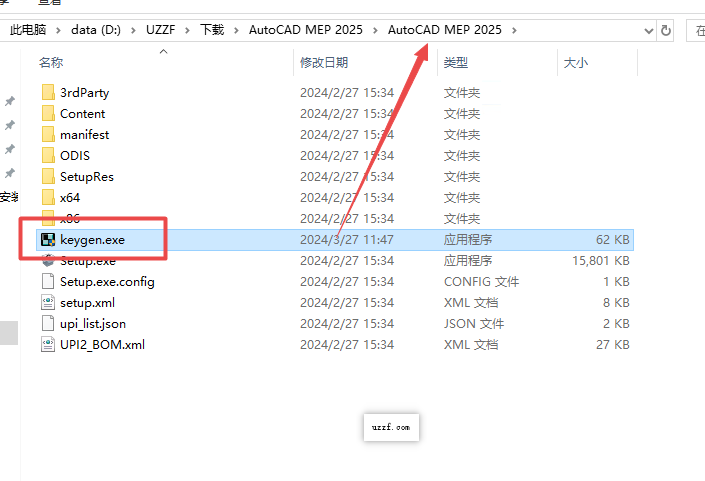Click the keygen.exe application icon
The height and width of the screenshot is (481, 705).
(47, 240)
